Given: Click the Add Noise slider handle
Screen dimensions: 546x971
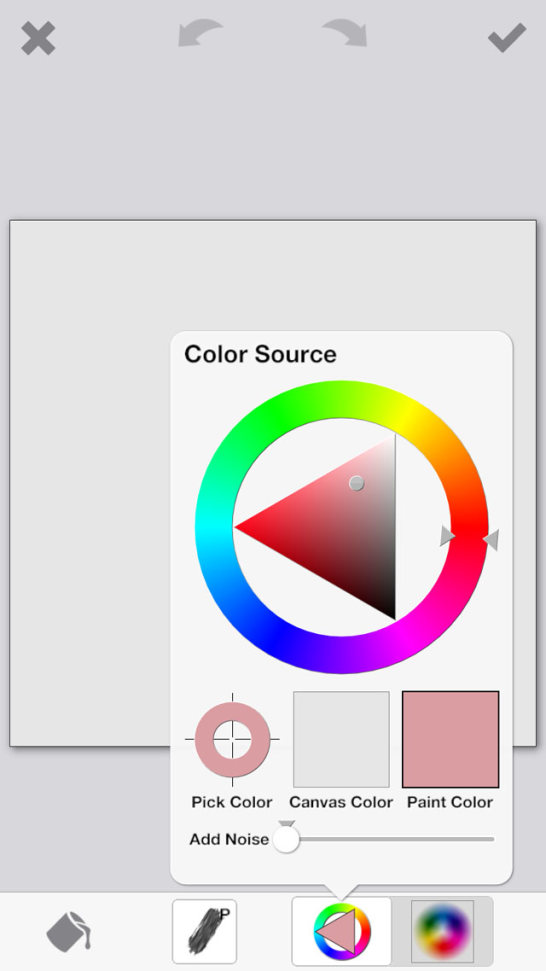Looking at the screenshot, I should (286, 839).
